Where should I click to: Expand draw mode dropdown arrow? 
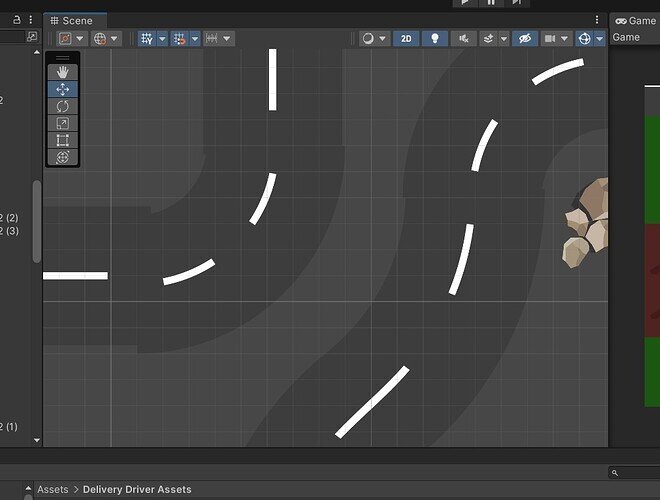coord(382,39)
